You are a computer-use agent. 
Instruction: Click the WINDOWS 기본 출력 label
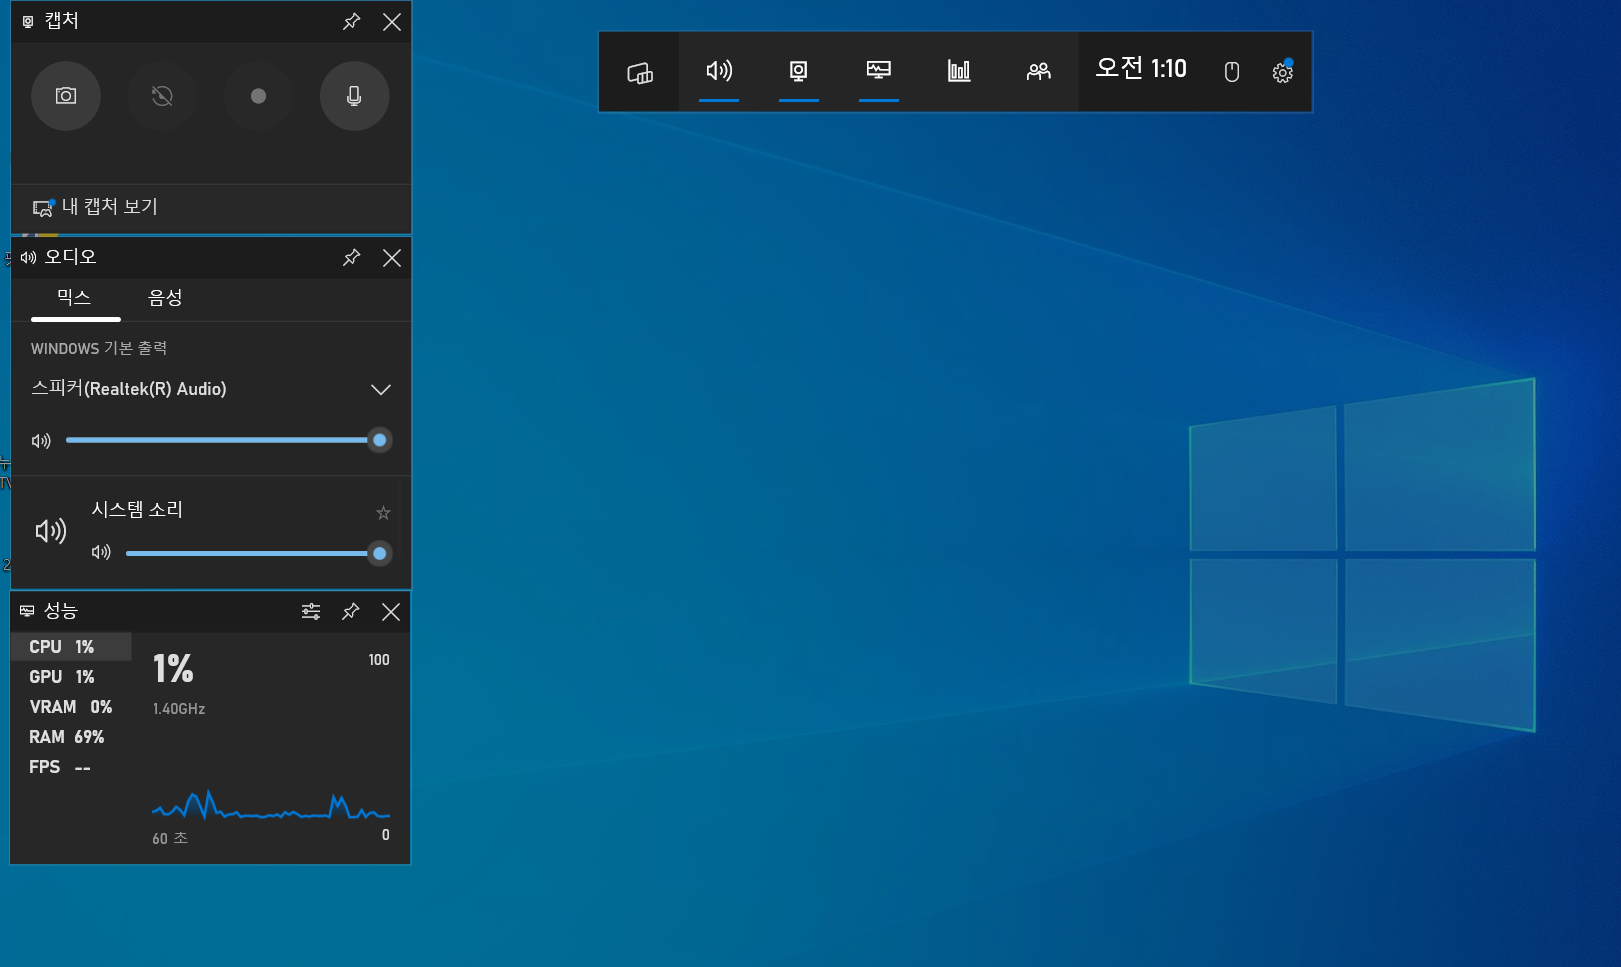[x=99, y=348]
